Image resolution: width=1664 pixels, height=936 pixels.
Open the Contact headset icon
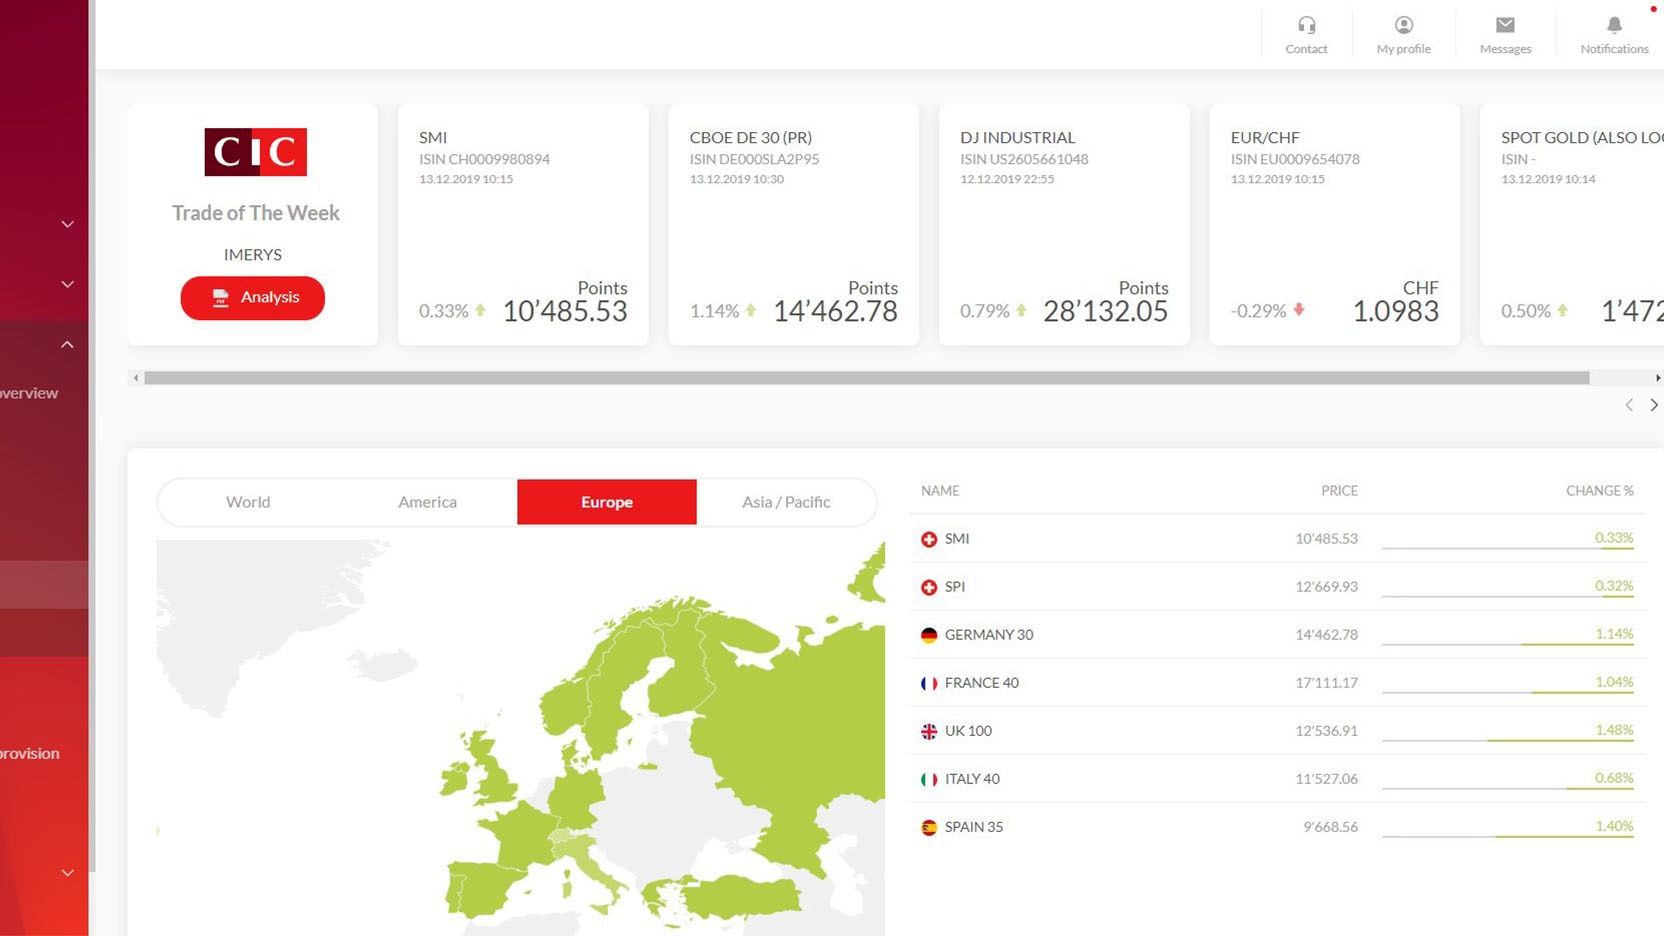tap(1306, 26)
